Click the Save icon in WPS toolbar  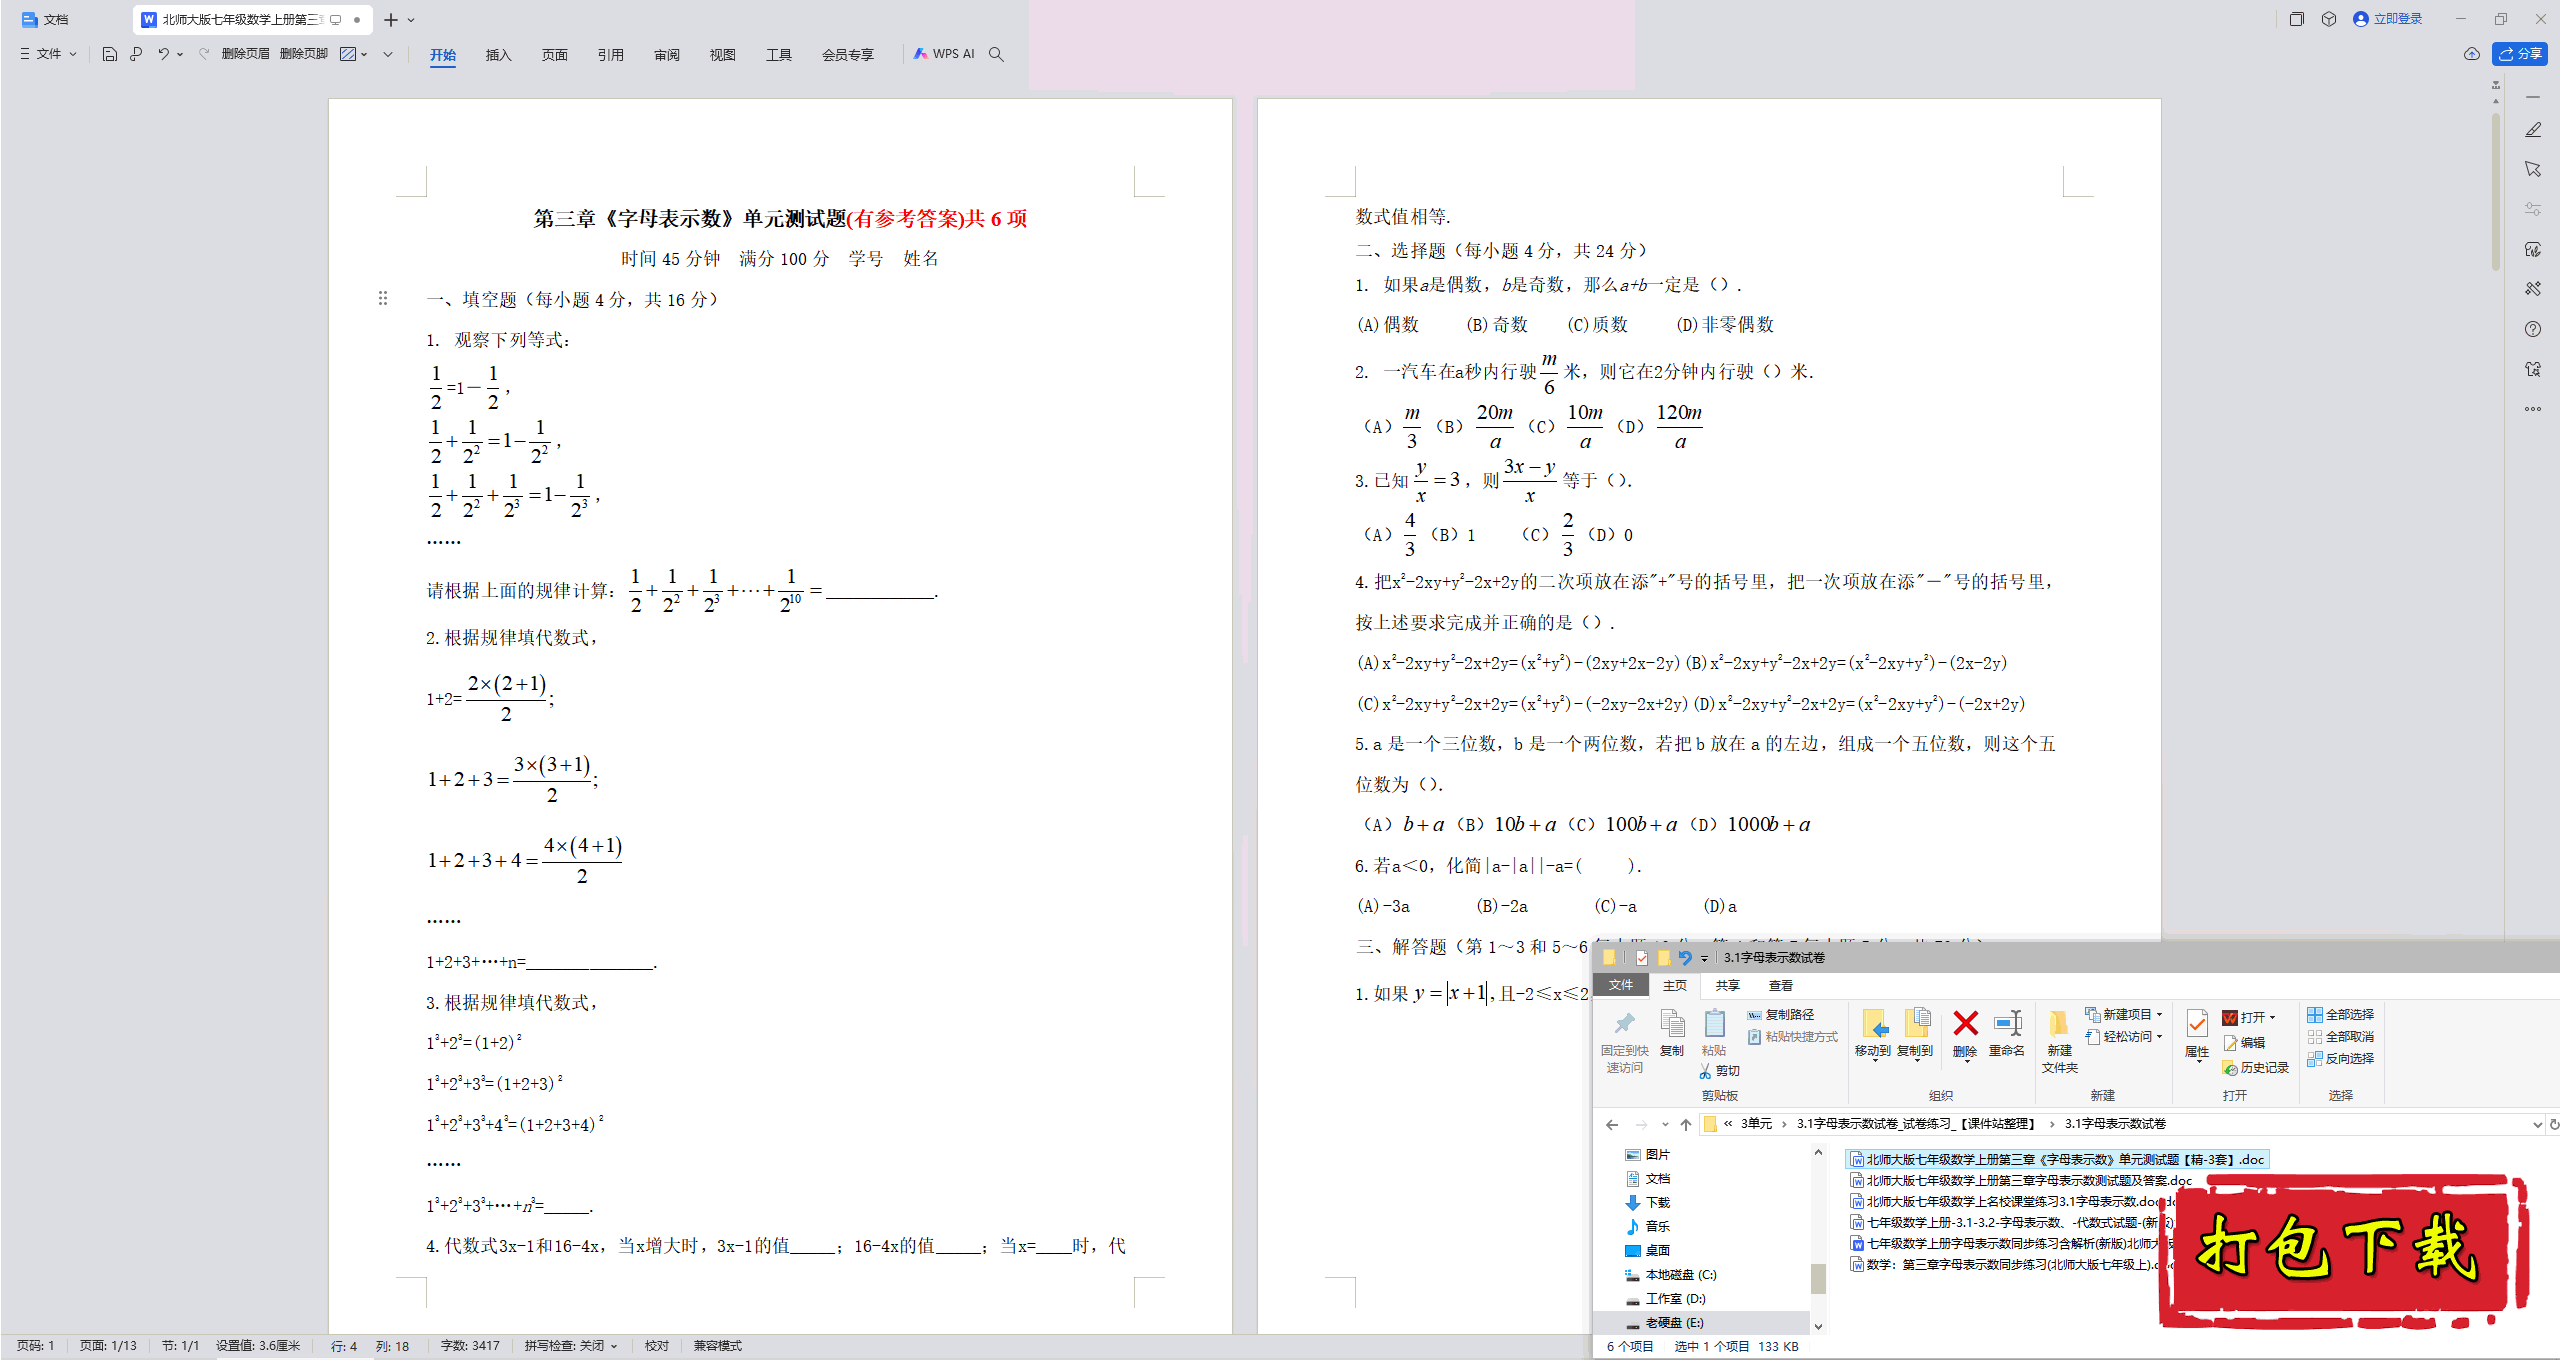[109, 54]
